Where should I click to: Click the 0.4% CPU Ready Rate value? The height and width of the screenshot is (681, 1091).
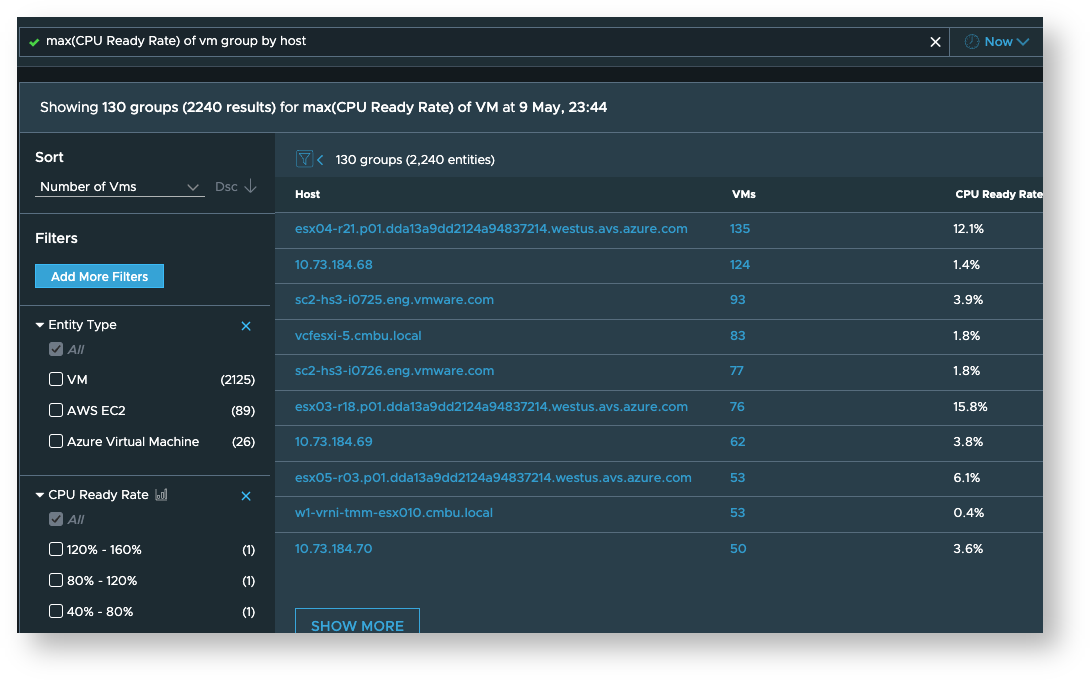pyautogui.click(x=969, y=513)
